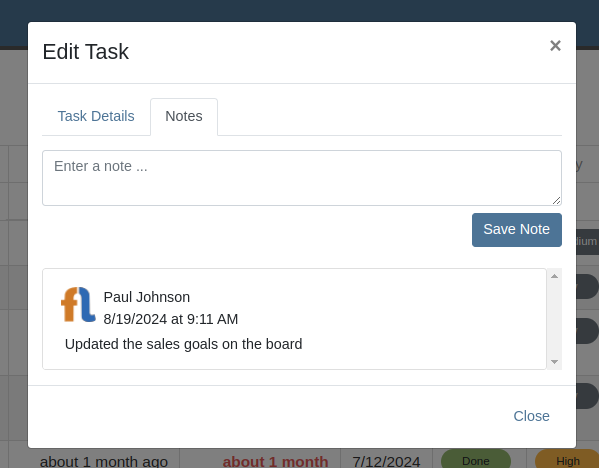Click the green Done status badge
The width and height of the screenshot is (599, 468).
point(476,460)
